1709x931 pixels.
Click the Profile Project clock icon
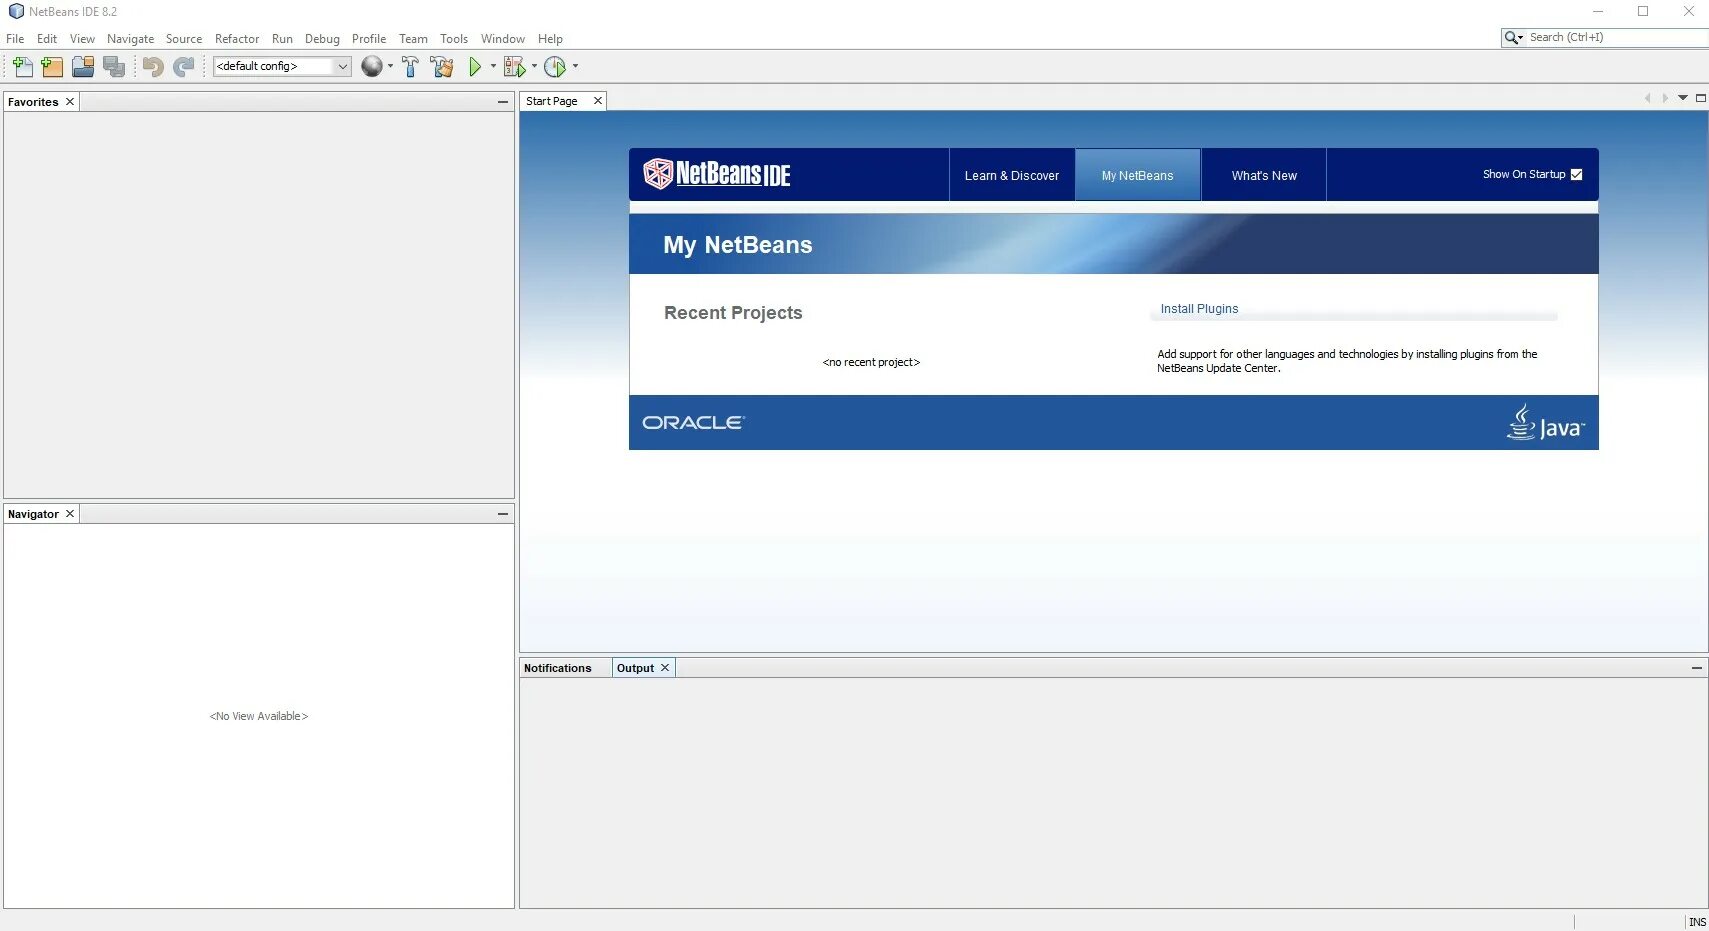[x=555, y=67]
